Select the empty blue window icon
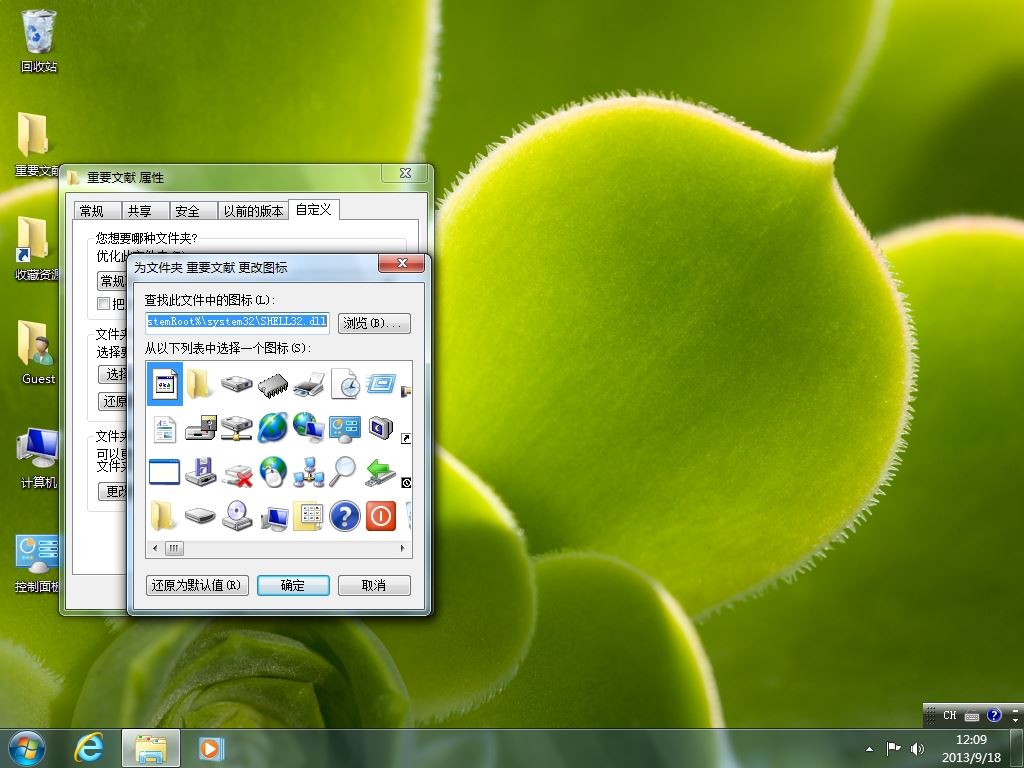 pos(165,472)
